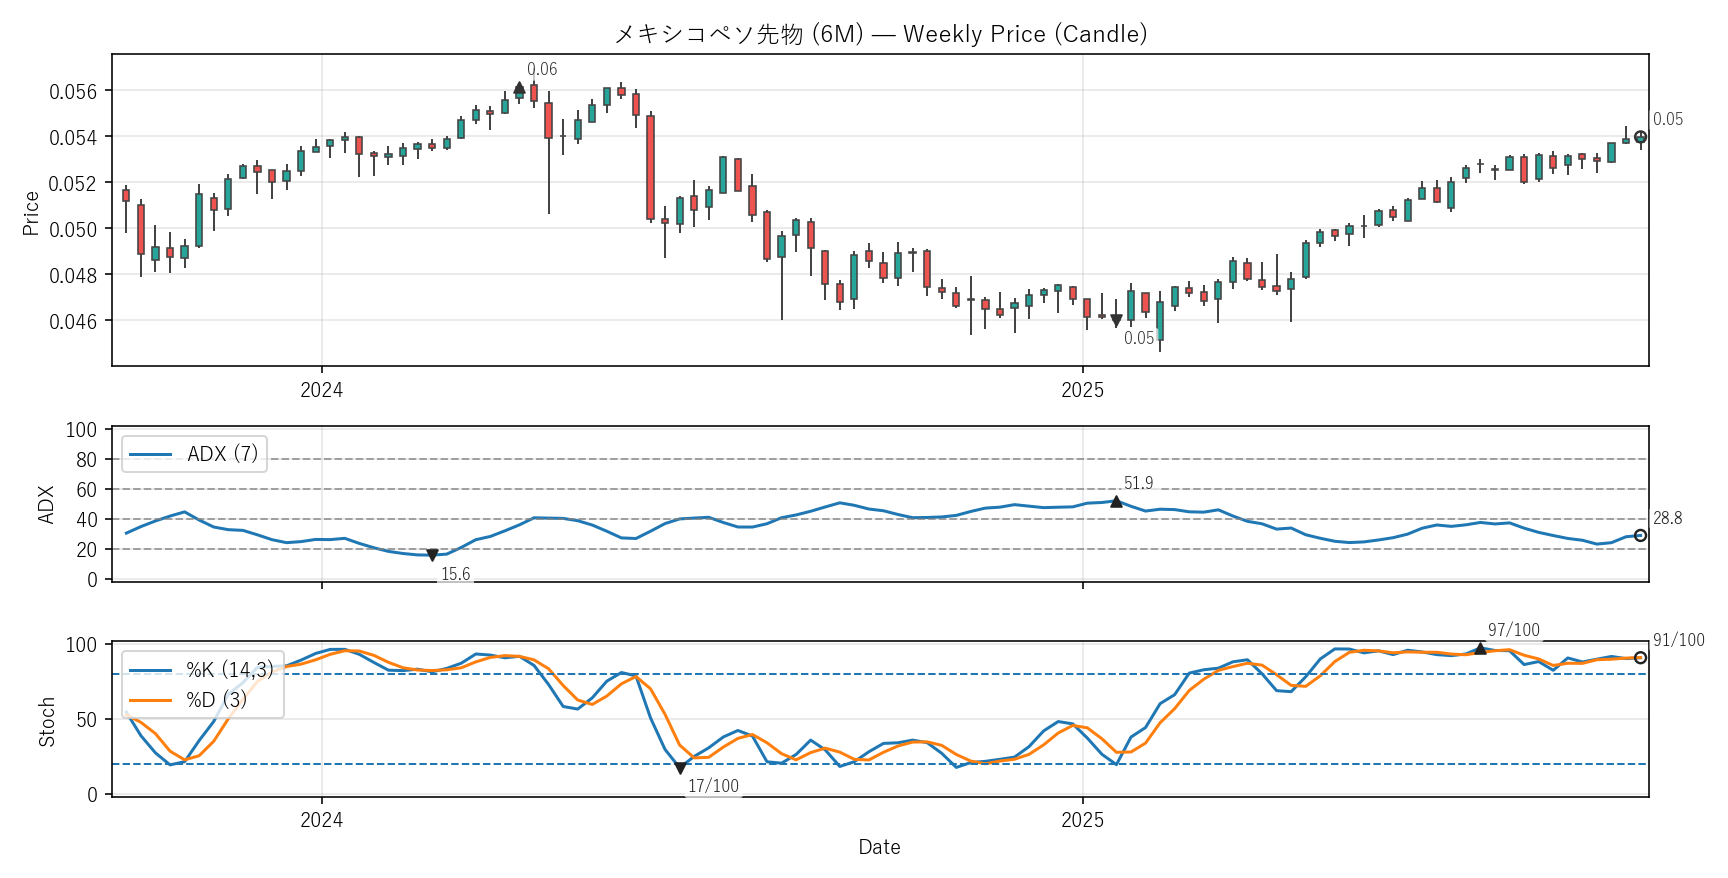The height and width of the screenshot is (878, 1728).
Task: Click the chart title text
Action: click(880, 34)
